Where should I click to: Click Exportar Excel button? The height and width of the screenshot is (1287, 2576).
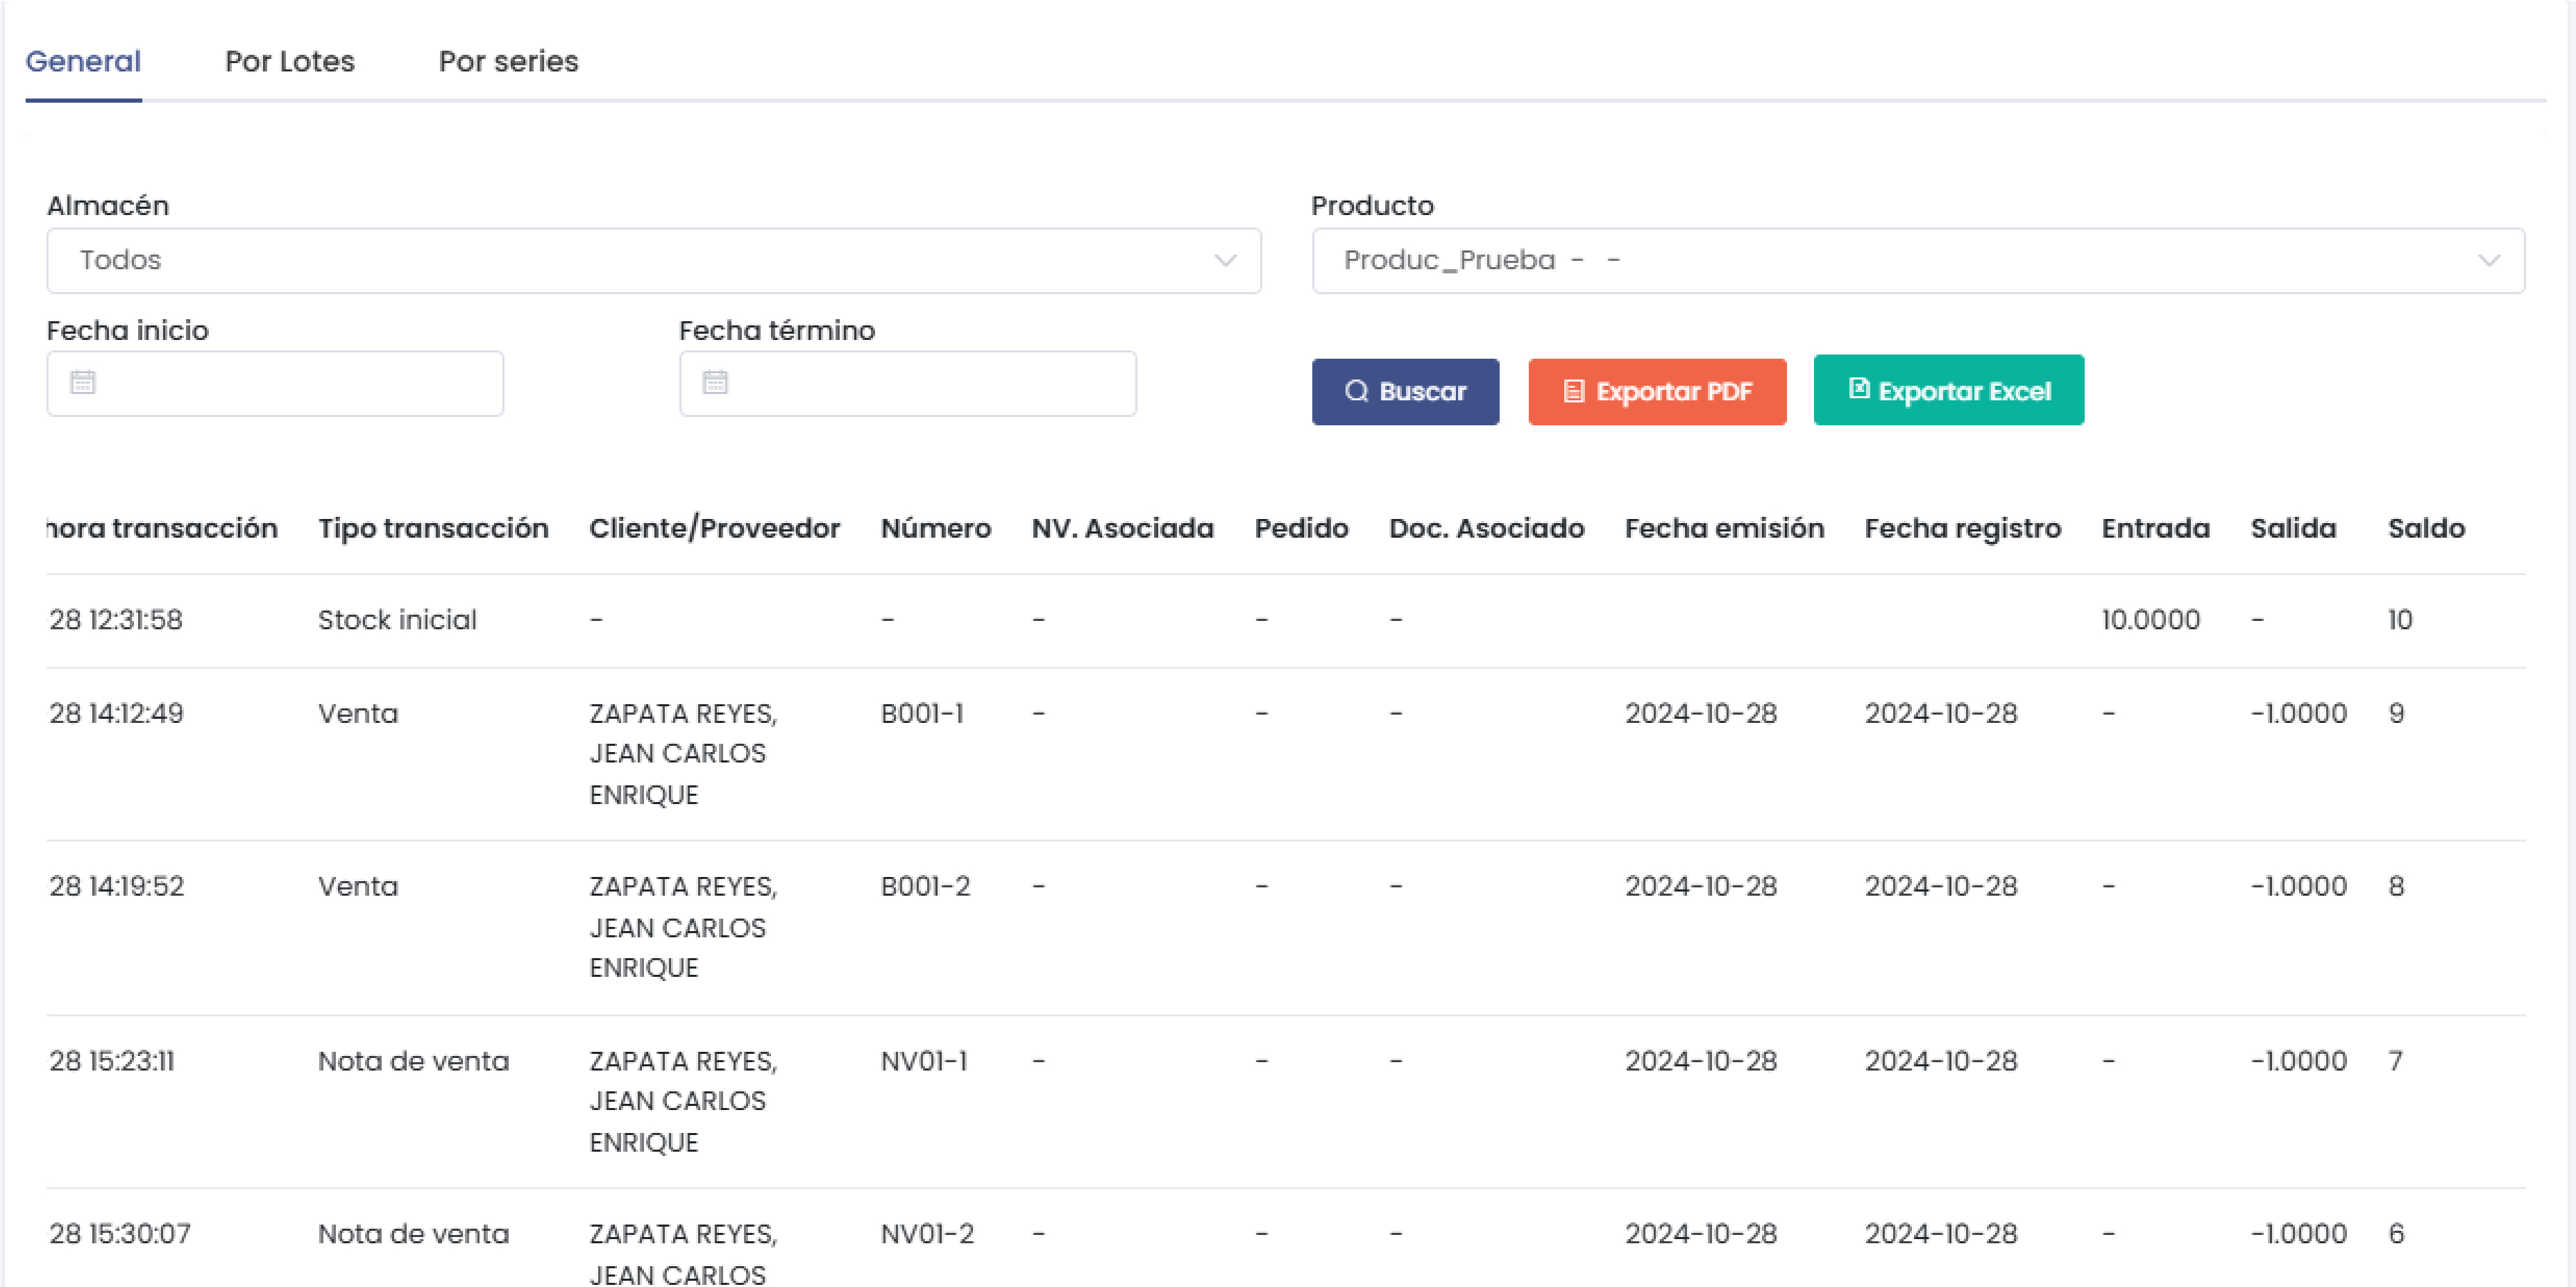click(1948, 390)
